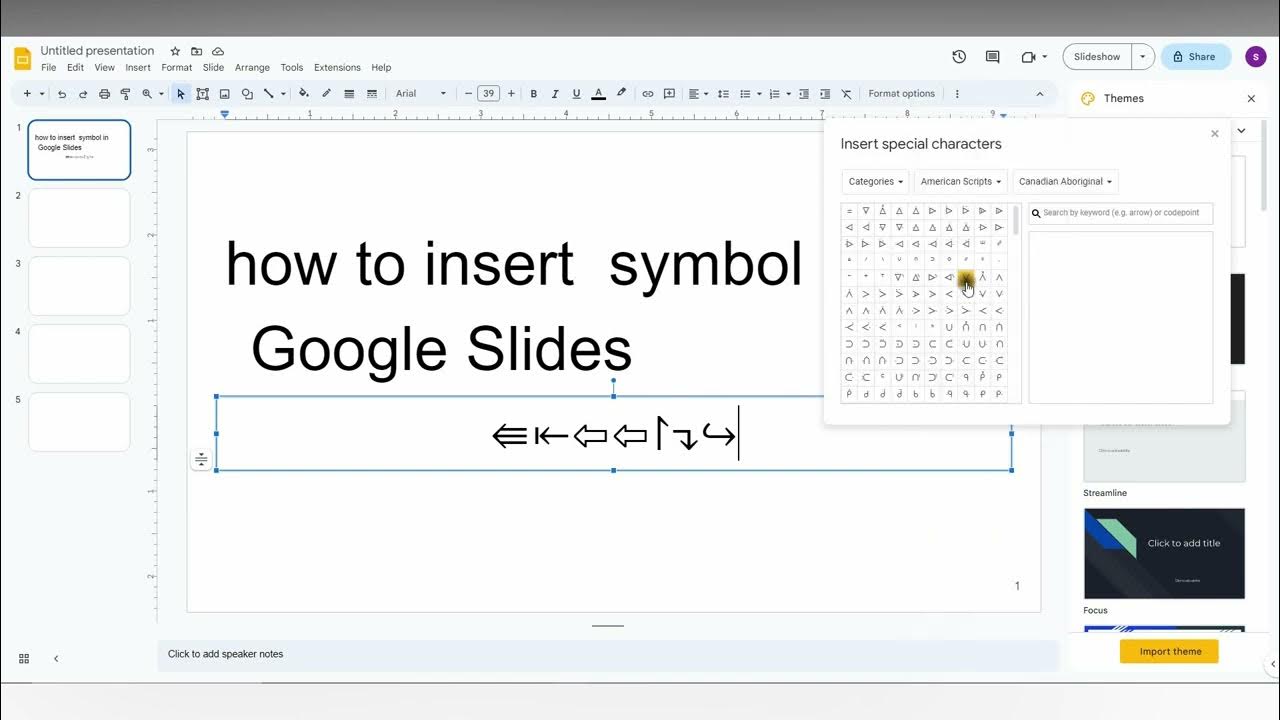Viewport: 1280px width, 720px height.
Task: Select the text box tool
Action: pos(203,94)
